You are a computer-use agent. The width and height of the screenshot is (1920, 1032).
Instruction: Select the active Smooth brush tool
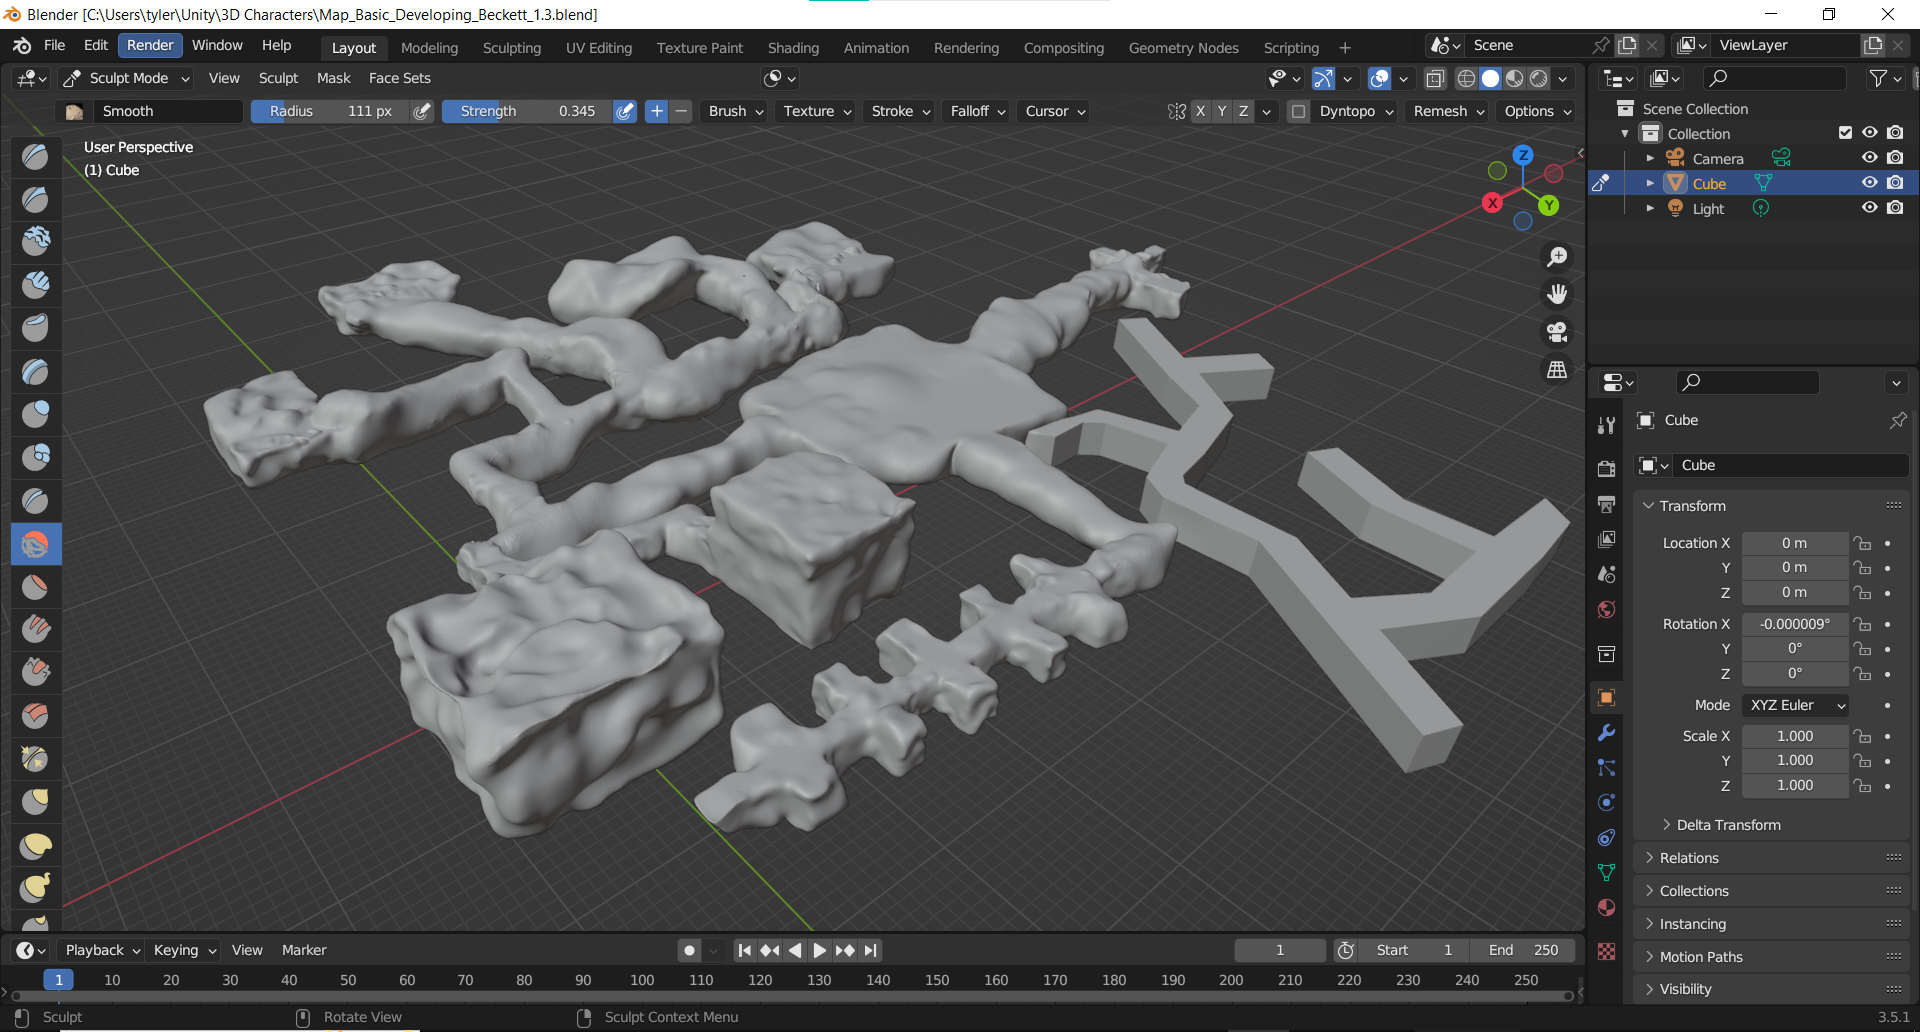click(x=35, y=544)
